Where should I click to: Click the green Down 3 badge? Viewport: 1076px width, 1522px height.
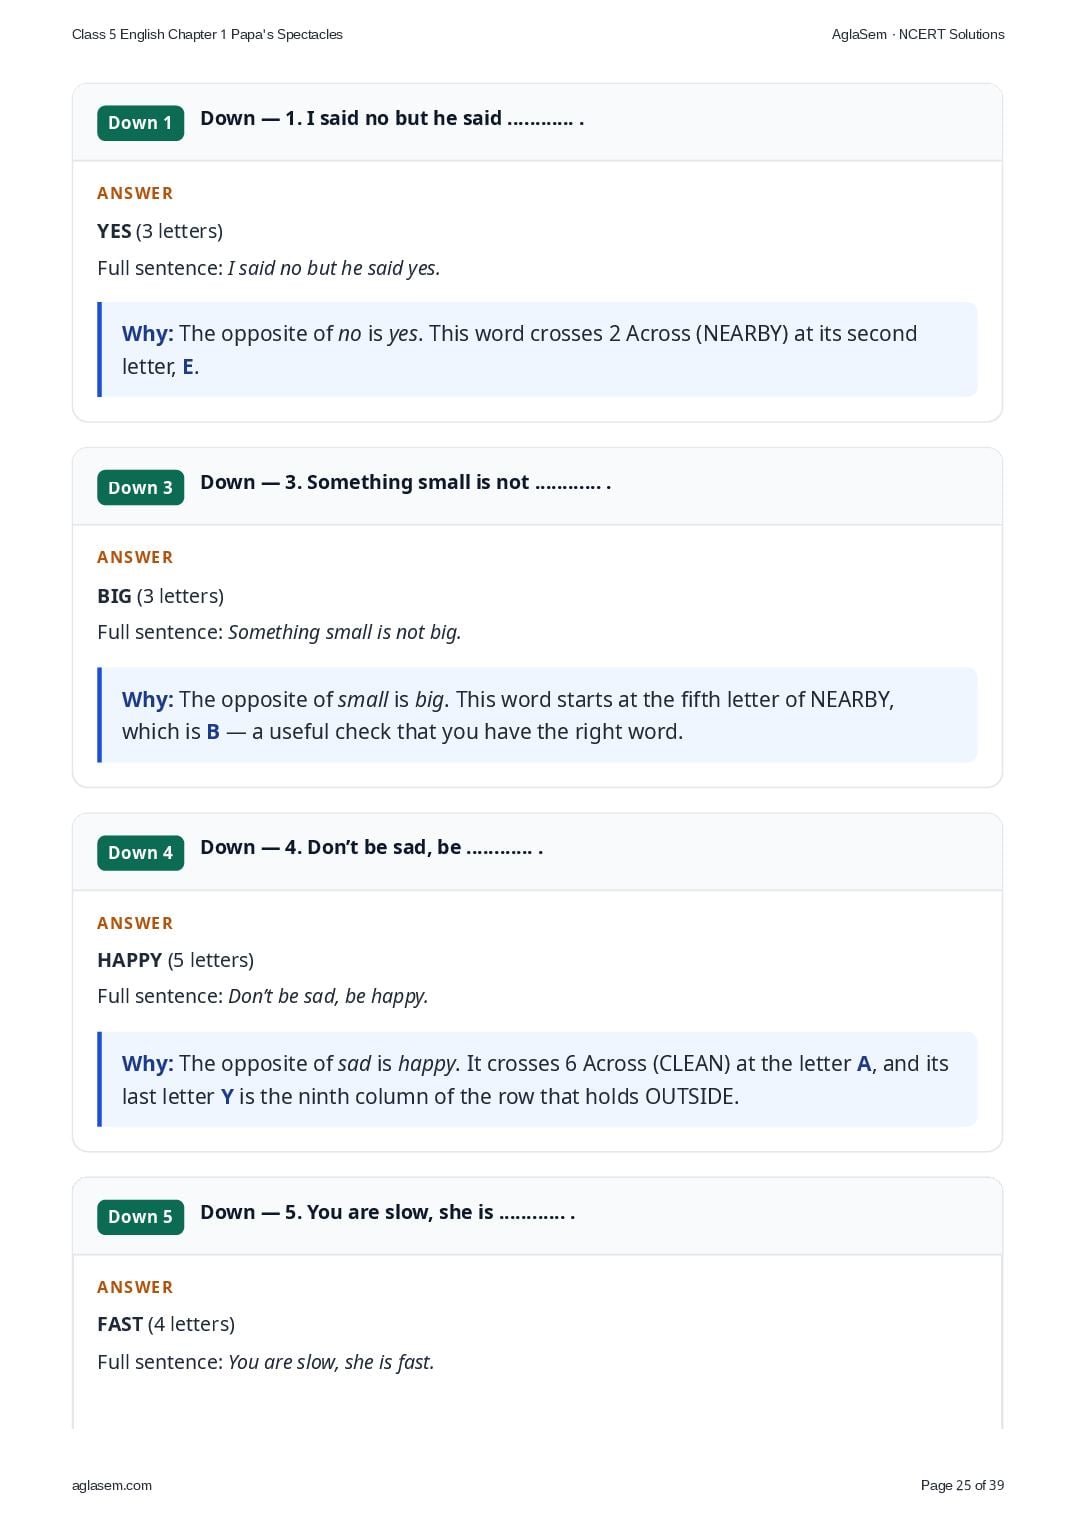click(140, 488)
